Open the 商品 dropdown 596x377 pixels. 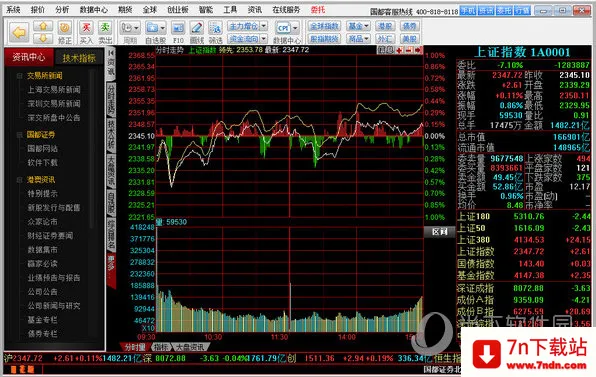[358, 38]
